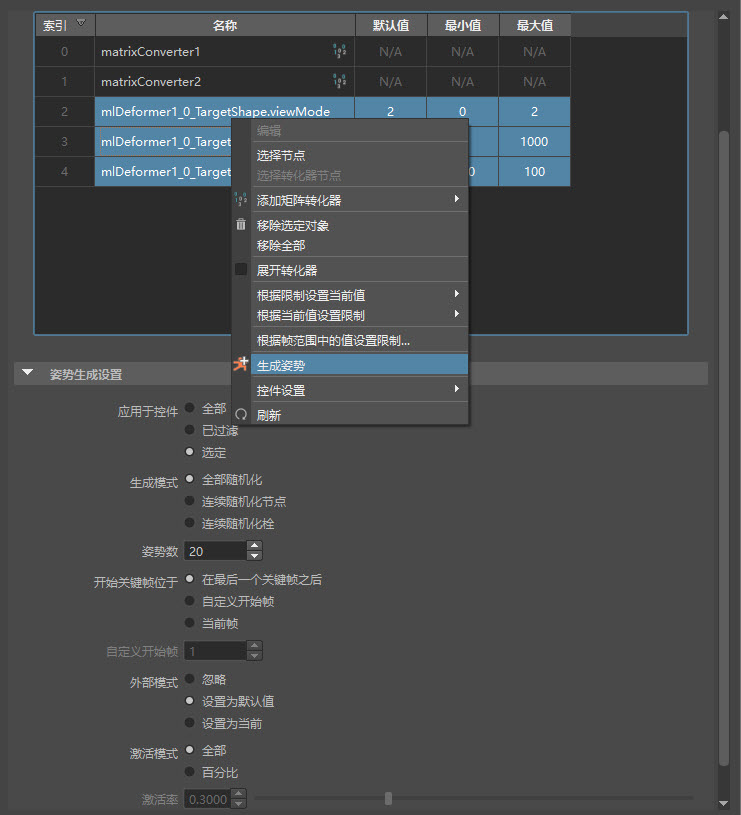Set 外部模式 to 忽略
This screenshot has width=741, height=815.
190,679
